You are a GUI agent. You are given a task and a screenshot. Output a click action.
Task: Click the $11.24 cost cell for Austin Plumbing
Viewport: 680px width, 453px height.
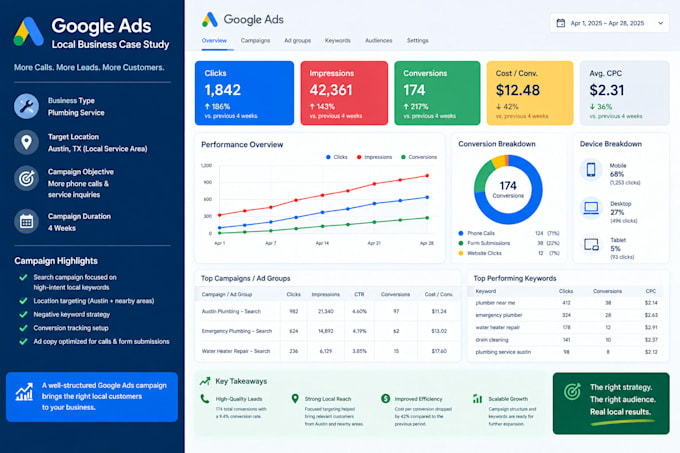439,311
